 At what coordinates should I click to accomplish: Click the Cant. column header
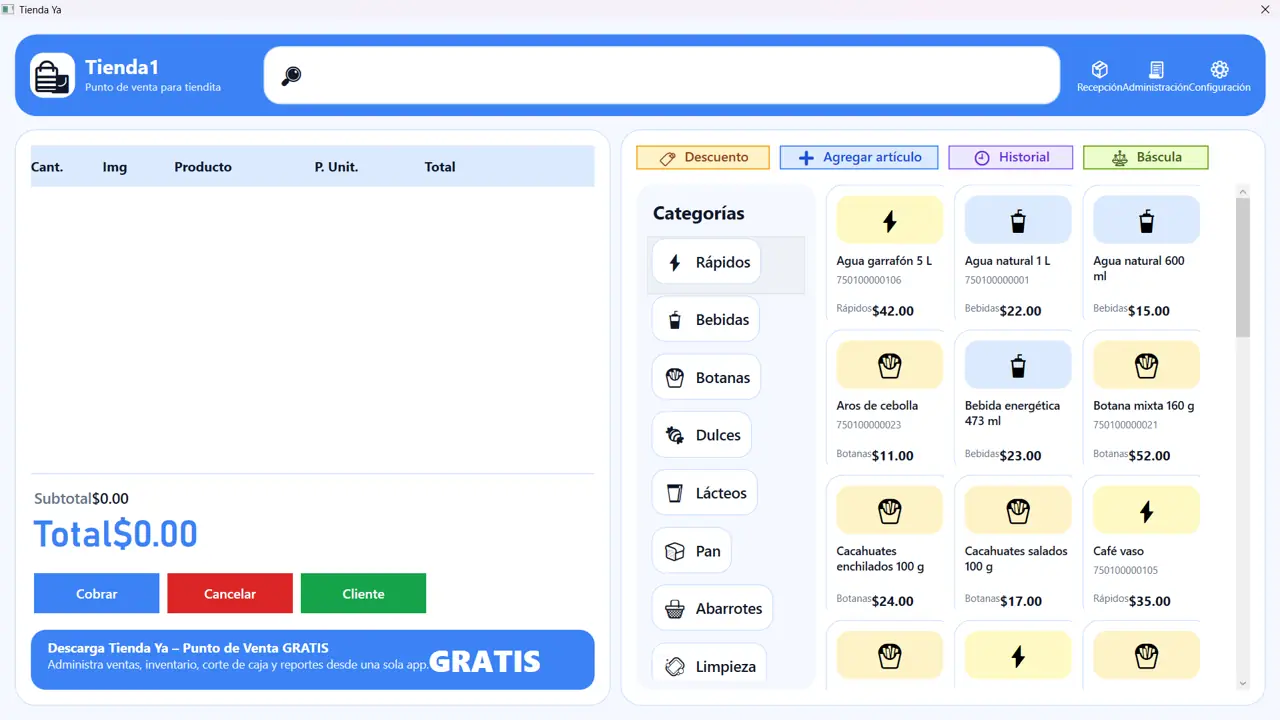47,167
